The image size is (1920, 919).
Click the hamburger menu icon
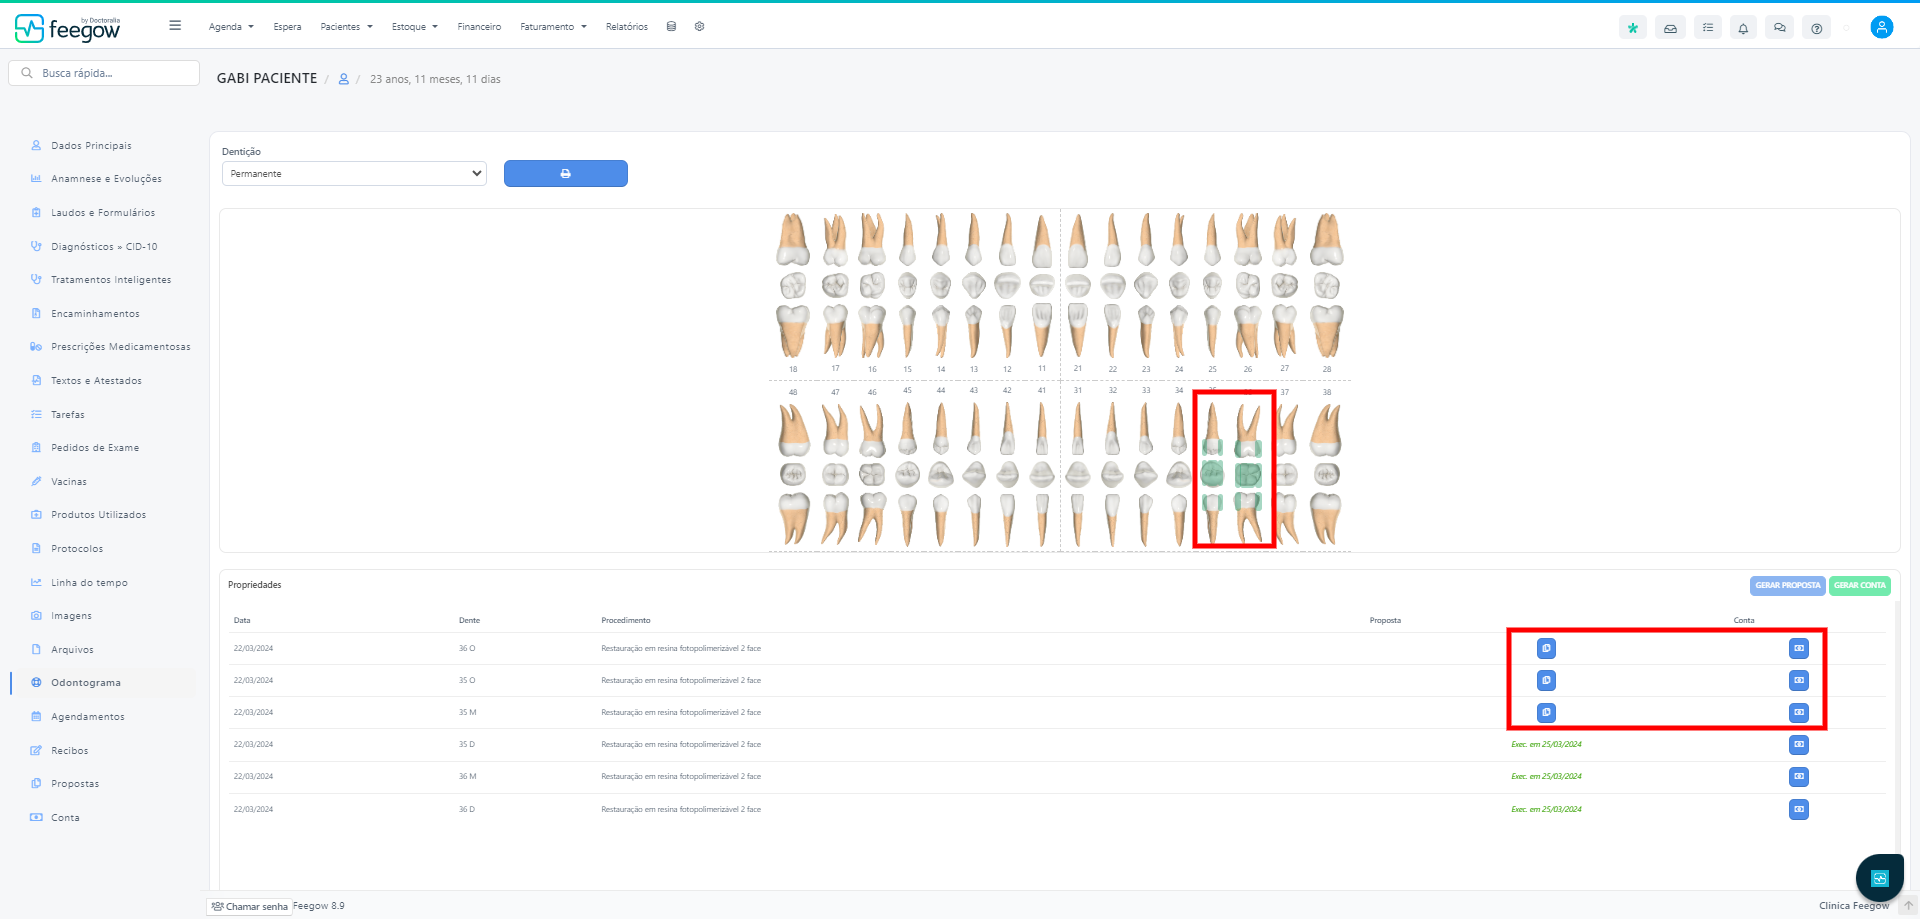(175, 26)
